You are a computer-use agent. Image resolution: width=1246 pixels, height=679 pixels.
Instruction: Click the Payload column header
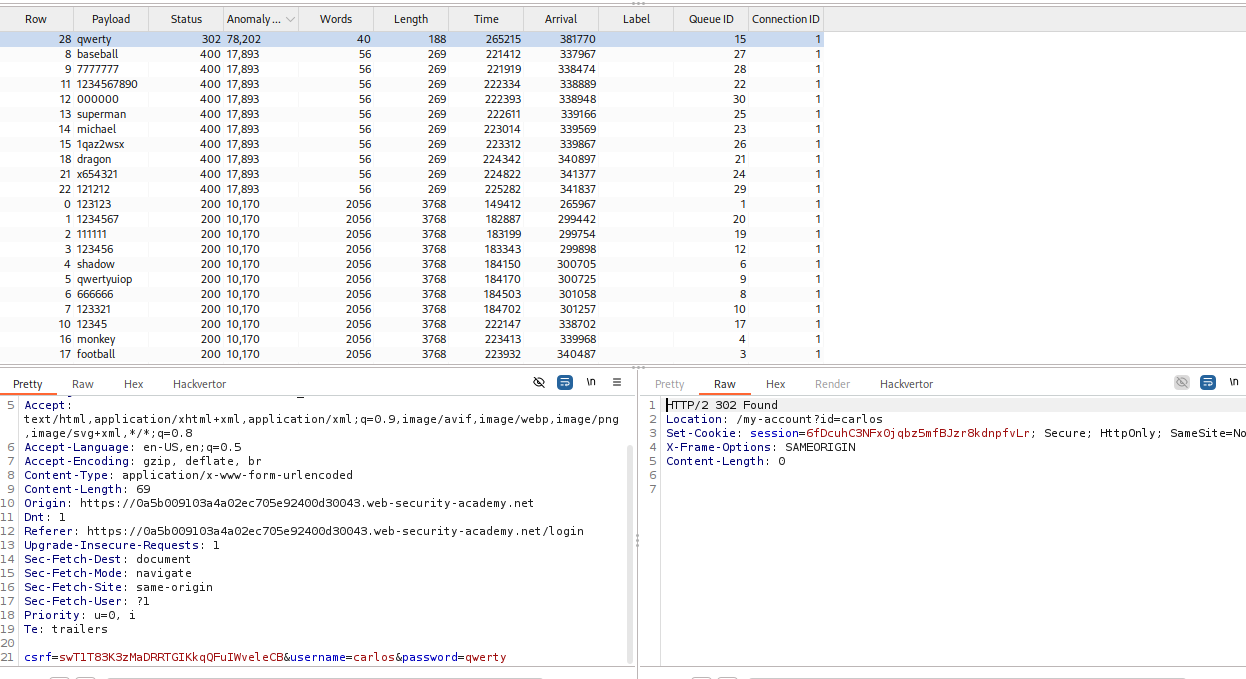tap(111, 19)
